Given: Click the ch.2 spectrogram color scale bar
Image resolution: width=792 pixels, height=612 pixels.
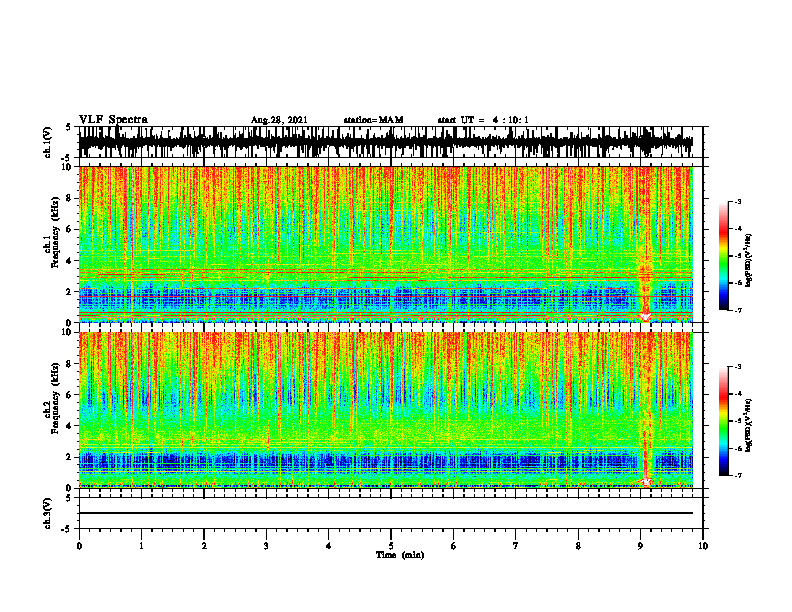Looking at the screenshot, I should pyautogui.click(x=723, y=421).
